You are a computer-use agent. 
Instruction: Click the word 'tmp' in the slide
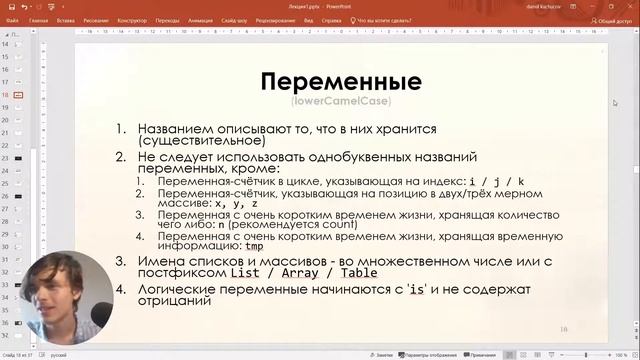pyautogui.click(x=254, y=246)
